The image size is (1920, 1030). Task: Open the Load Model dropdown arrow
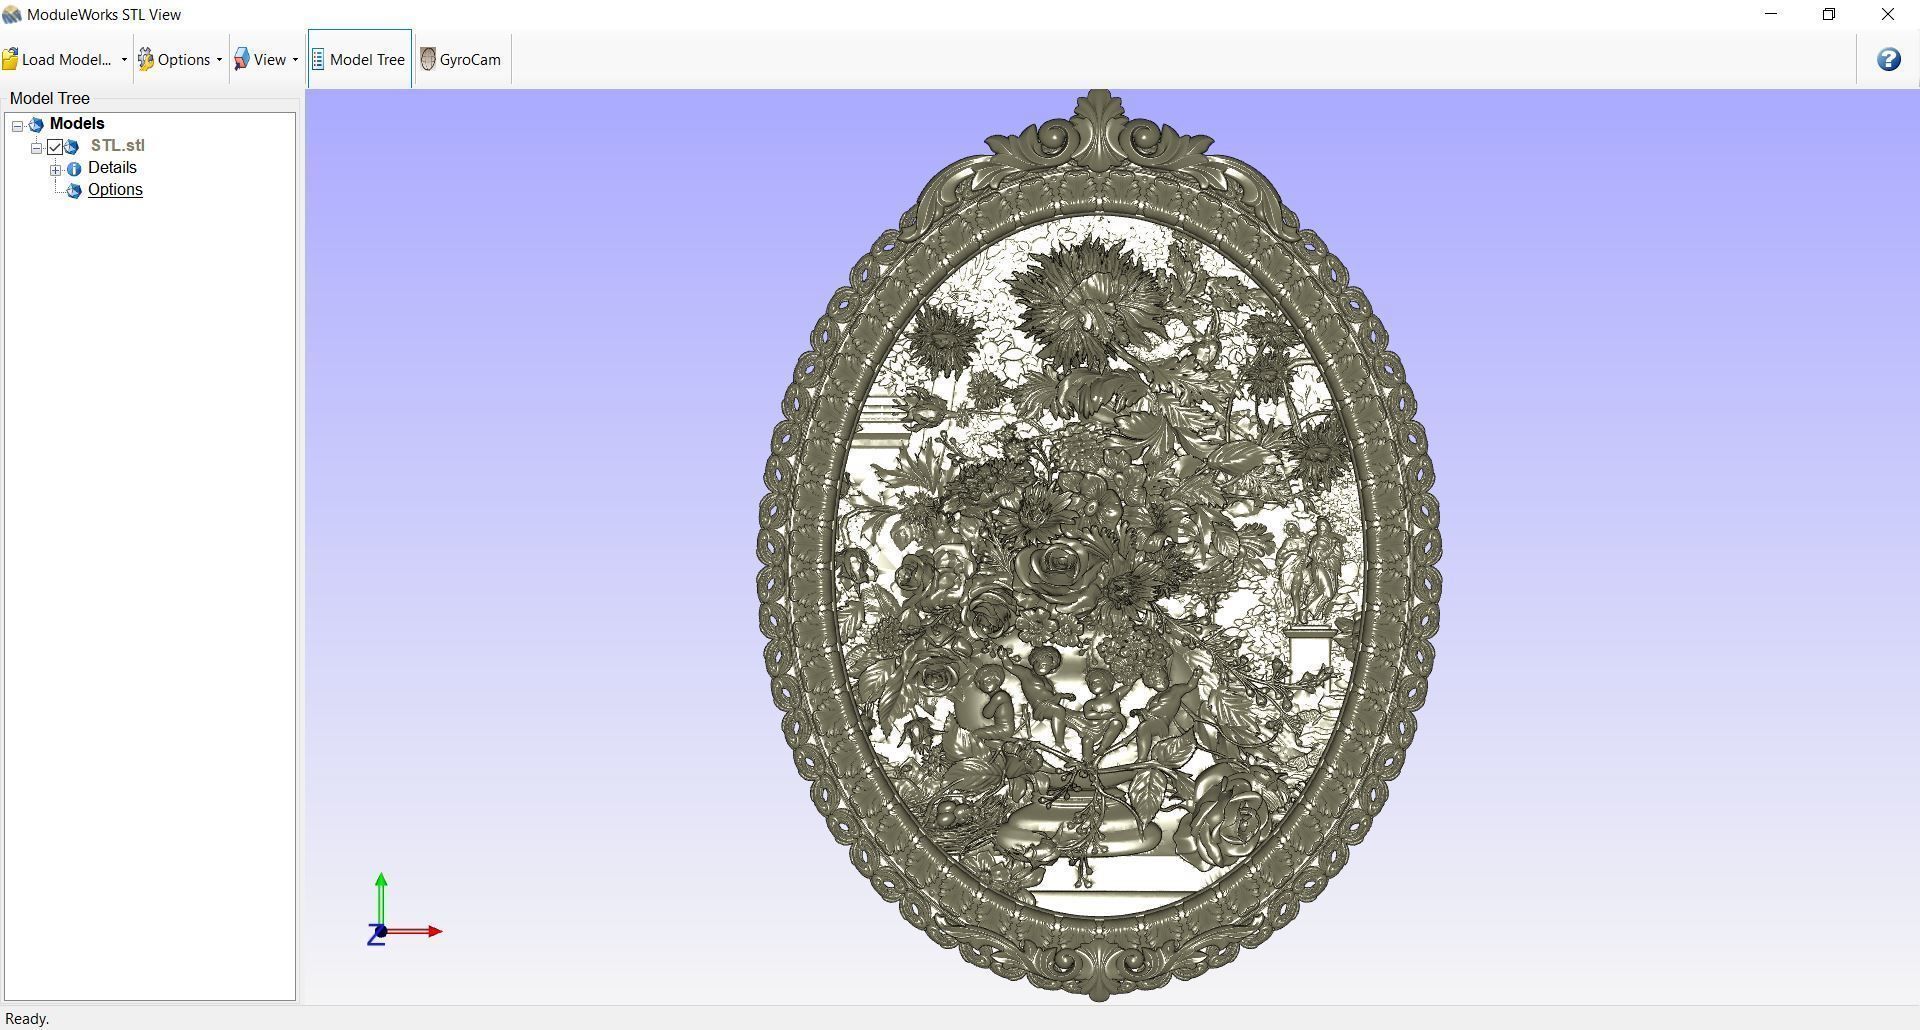pyautogui.click(x=124, y=60)
